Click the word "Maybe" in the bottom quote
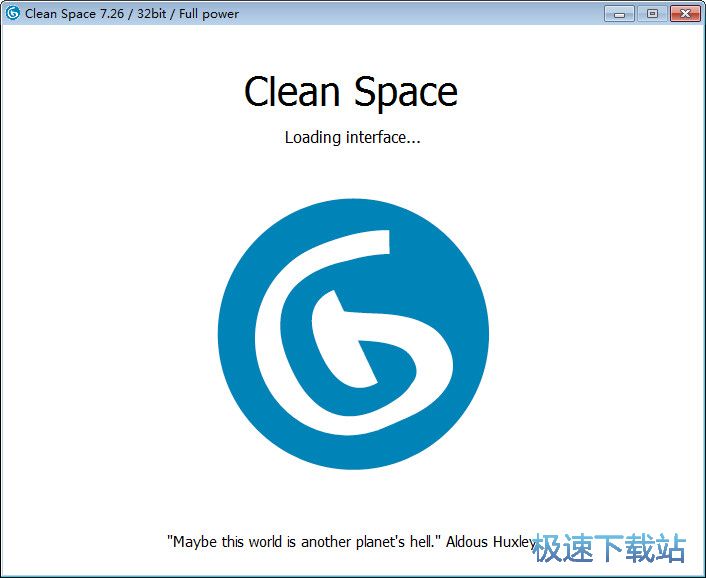The image size is (706, 578). 192,542
